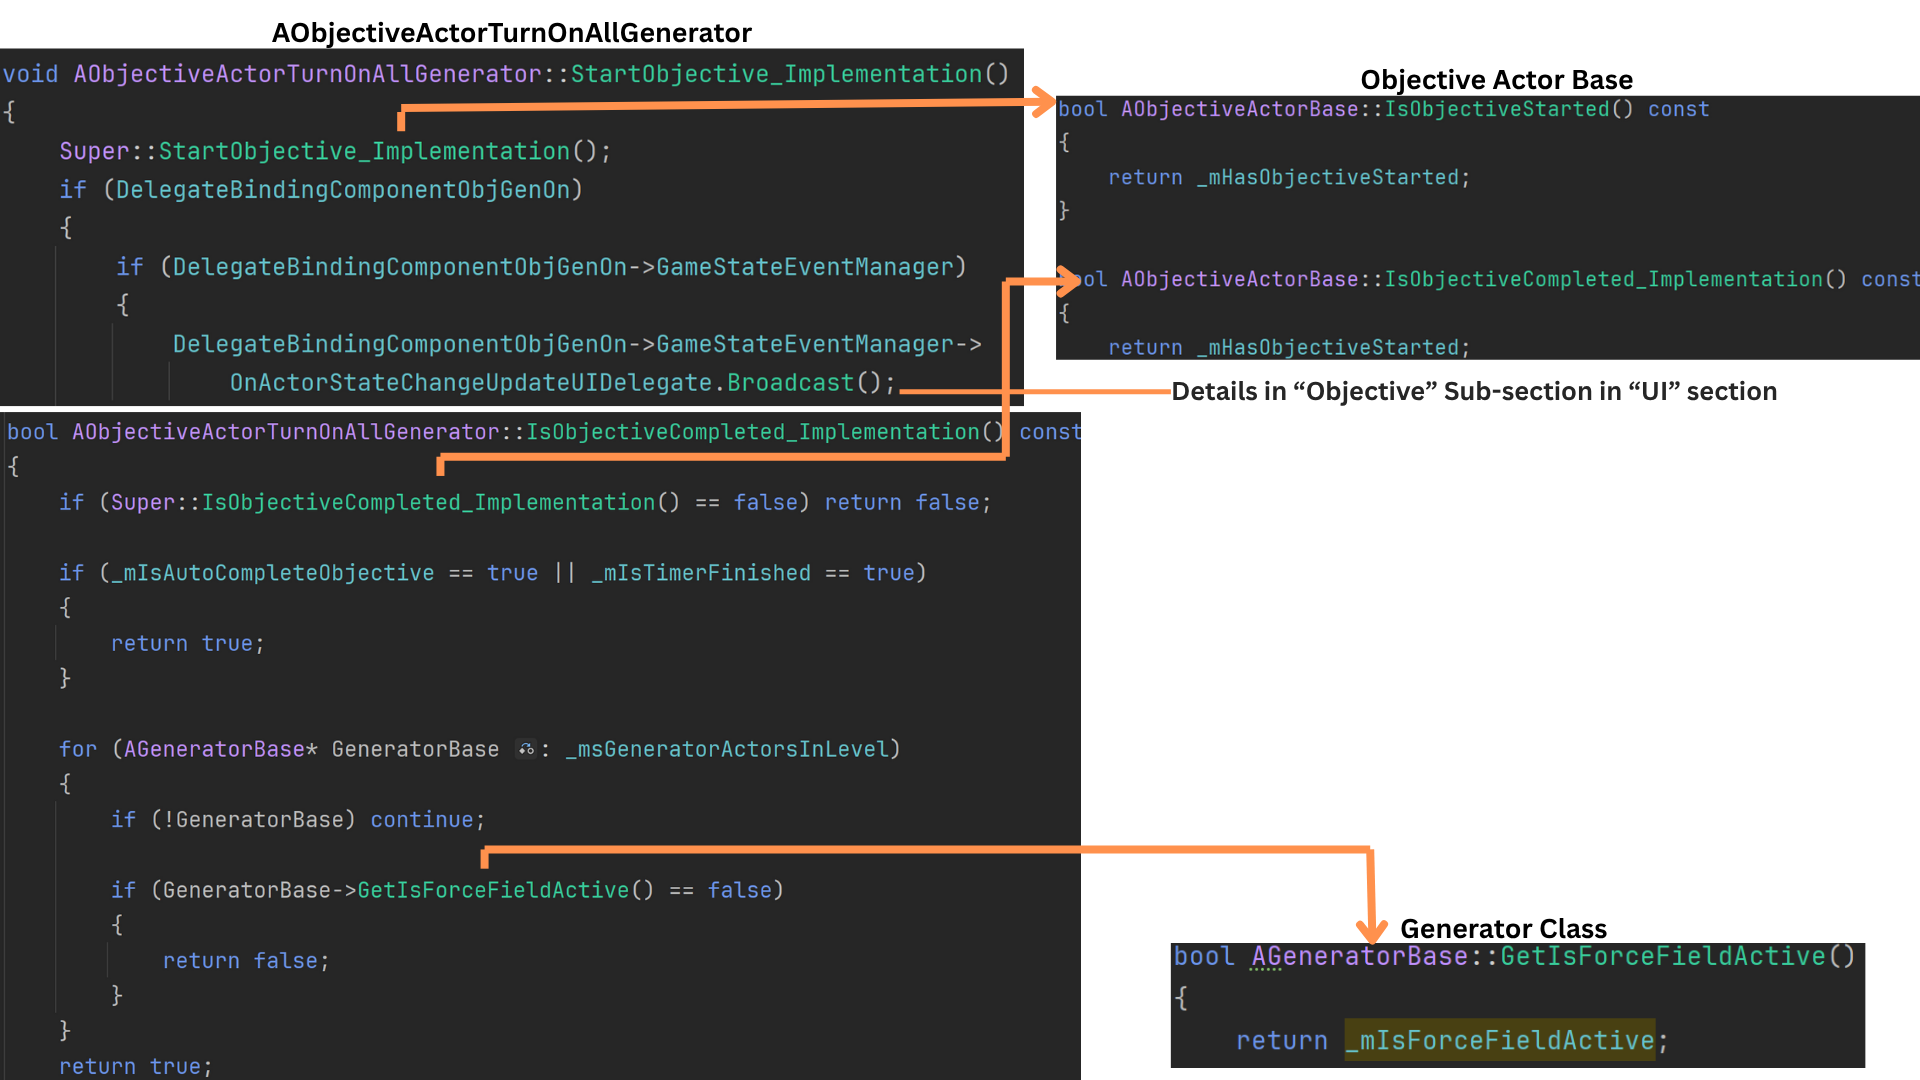Click OnActorStateChangeUpdateUIDelegate identifier

[x=470, y=383]
